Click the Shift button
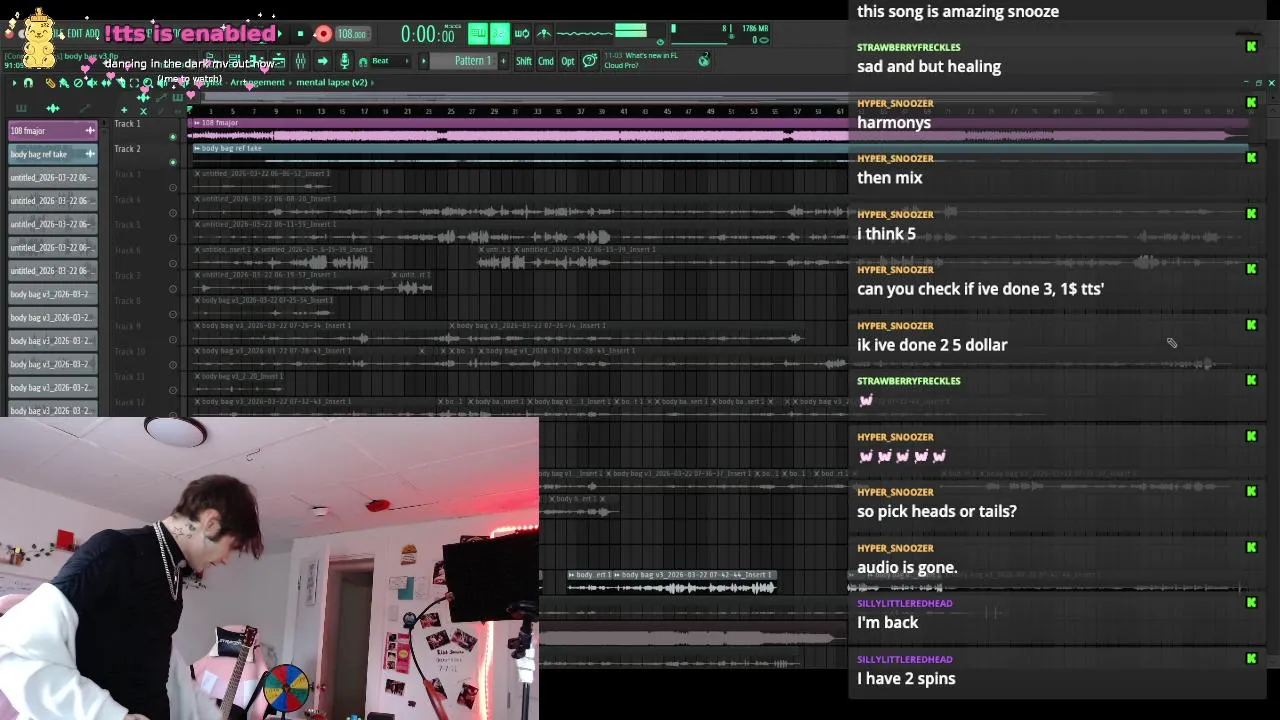This screenshot has width=1280, height=720. [x=524, y=61]
